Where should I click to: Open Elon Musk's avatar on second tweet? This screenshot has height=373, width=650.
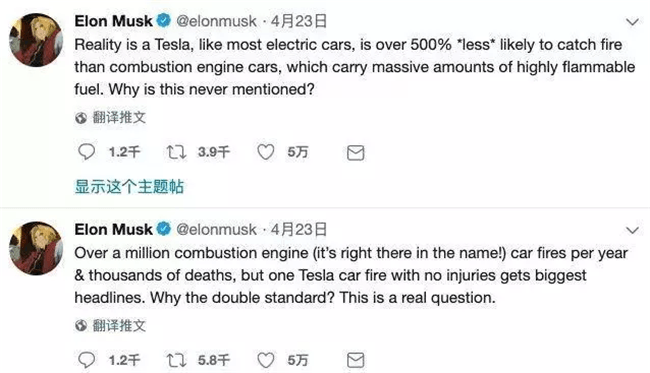click(36, 248)
